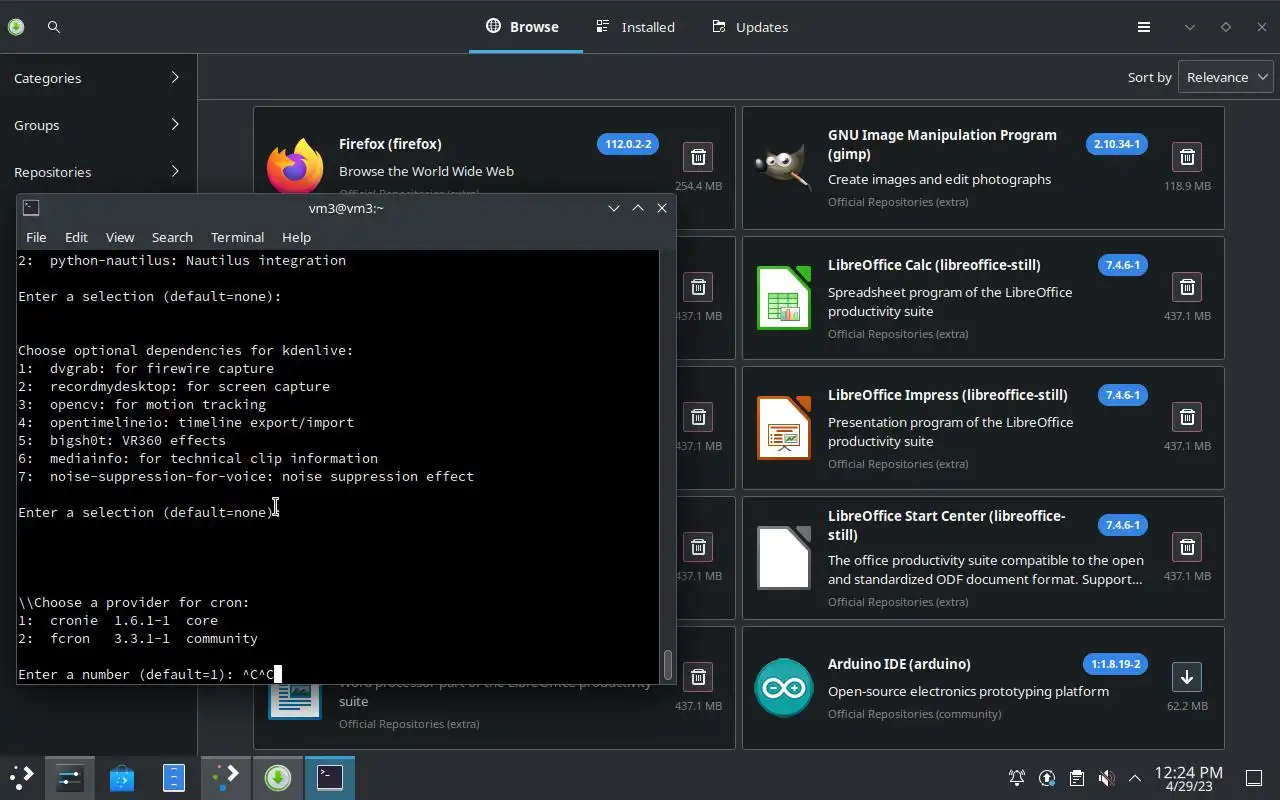Click the terminal icon in terminal title bar
Screen dimensions: 1280x800
[31, 208]
